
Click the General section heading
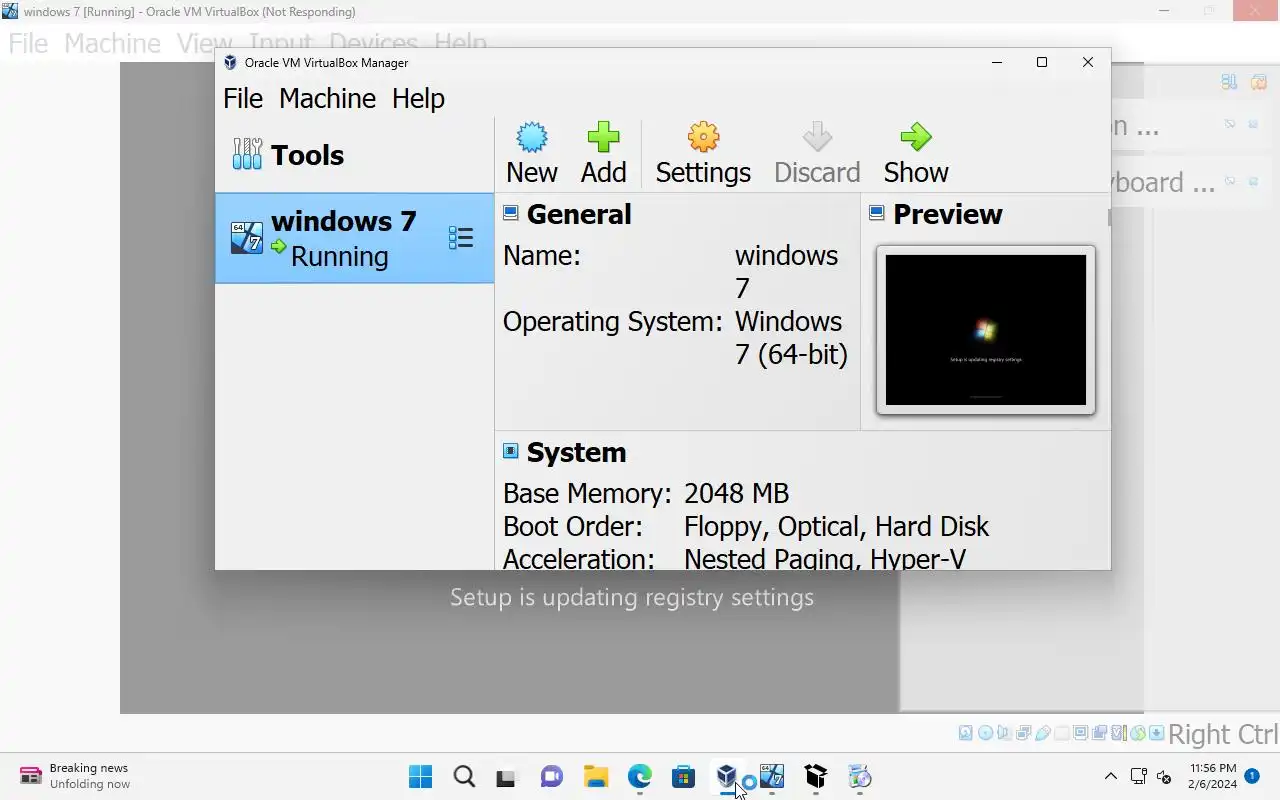click(x=579, y=214)
